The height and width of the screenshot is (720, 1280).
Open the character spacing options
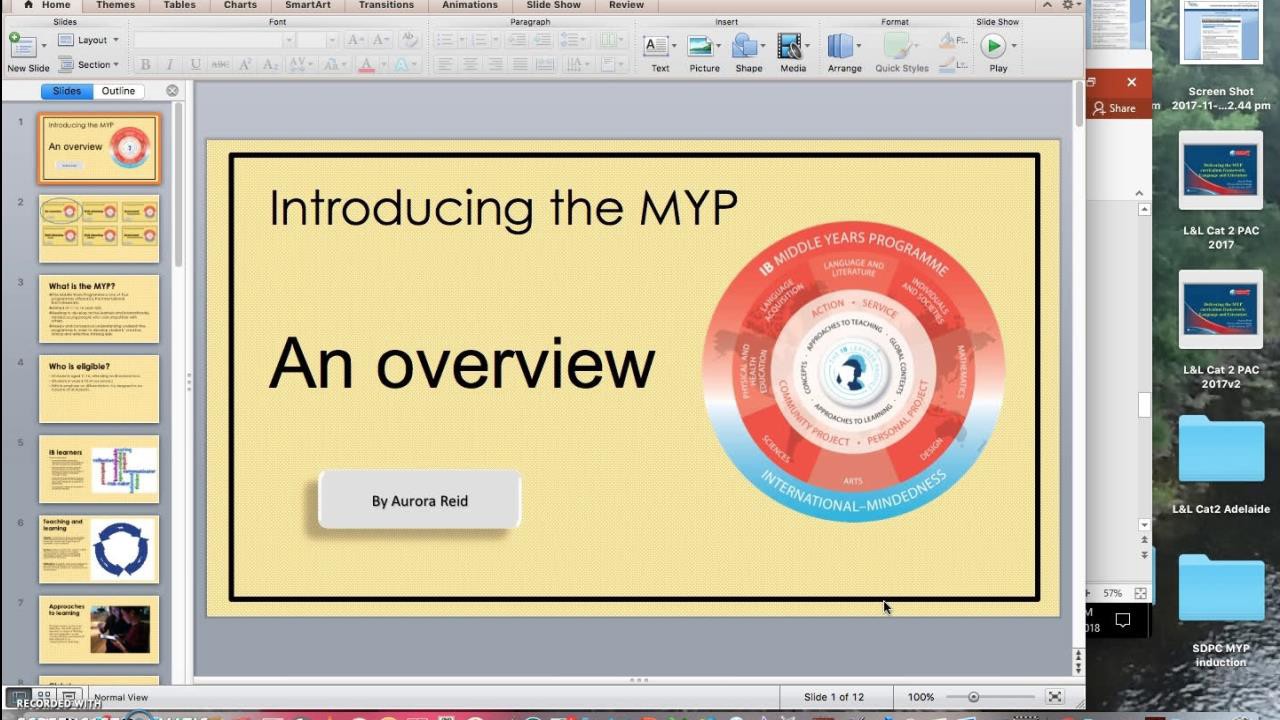pyautogui.click(x=301, y=65)
